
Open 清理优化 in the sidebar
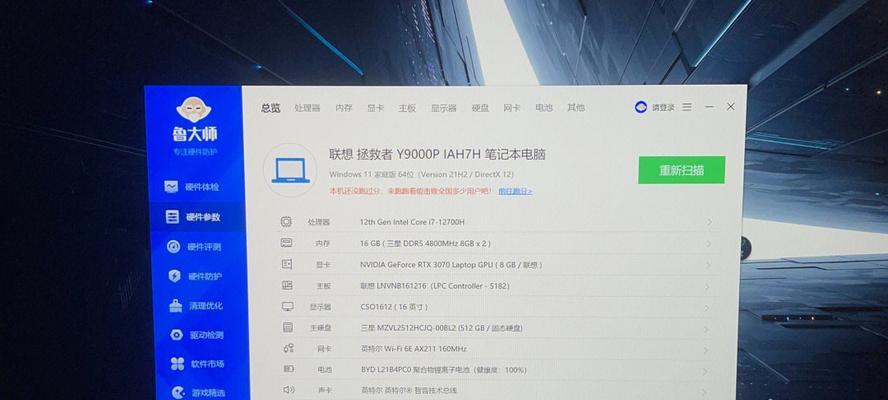tap(196, 306)
